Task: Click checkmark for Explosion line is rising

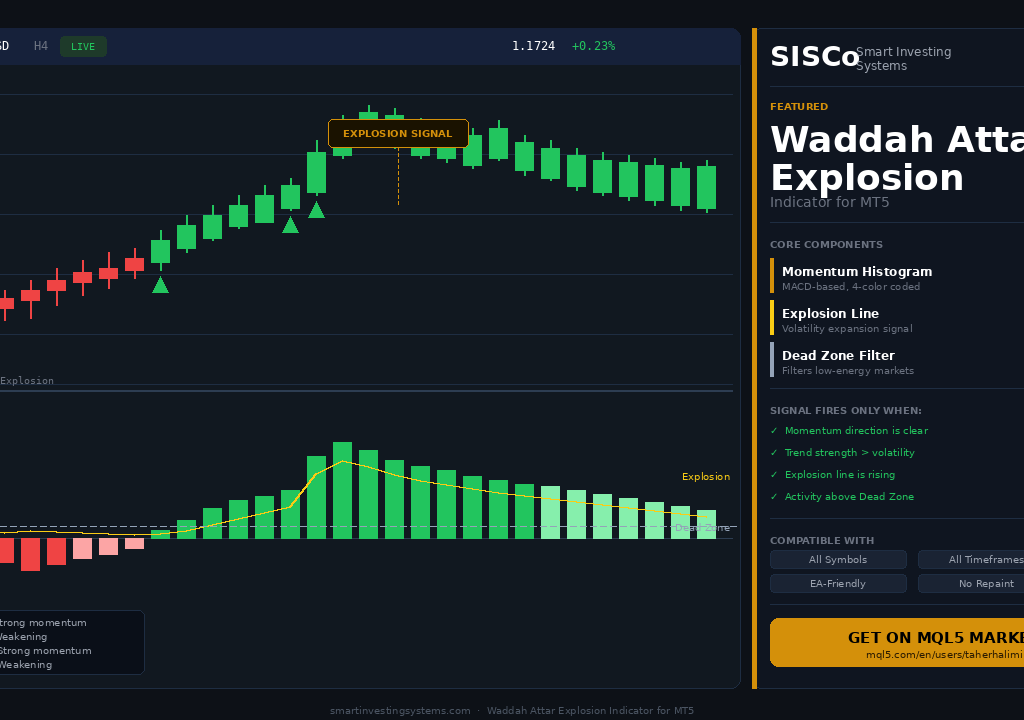Action: point(774,475)
